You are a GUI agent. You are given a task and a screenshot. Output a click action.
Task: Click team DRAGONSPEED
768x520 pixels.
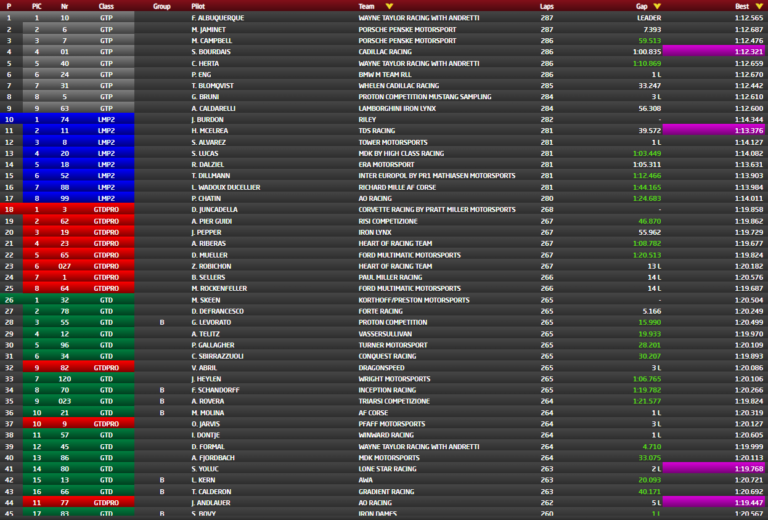point(382,368)
